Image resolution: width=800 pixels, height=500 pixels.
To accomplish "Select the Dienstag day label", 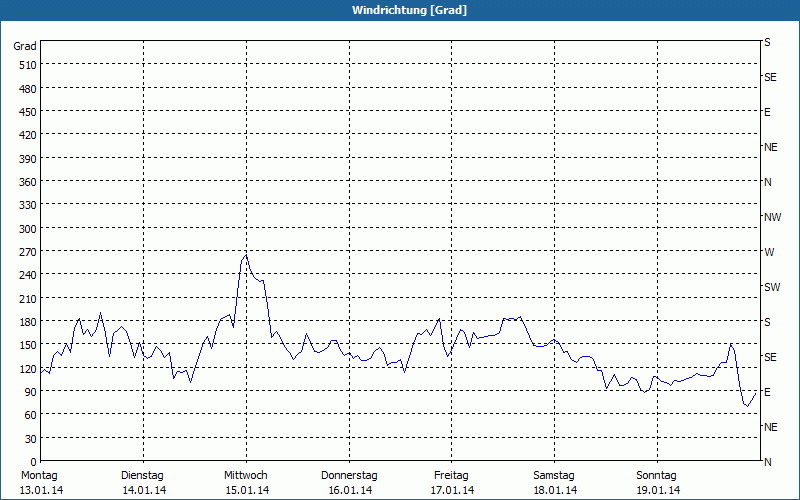I will click(142, 475).
